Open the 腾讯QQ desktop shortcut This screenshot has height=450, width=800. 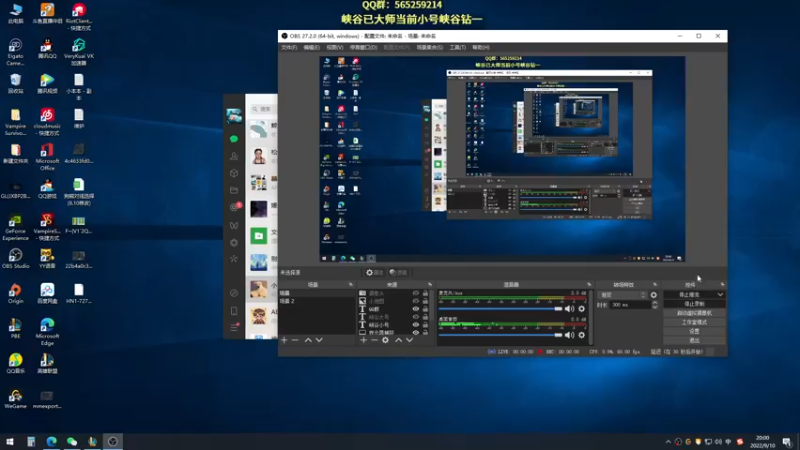pos(47,49)
